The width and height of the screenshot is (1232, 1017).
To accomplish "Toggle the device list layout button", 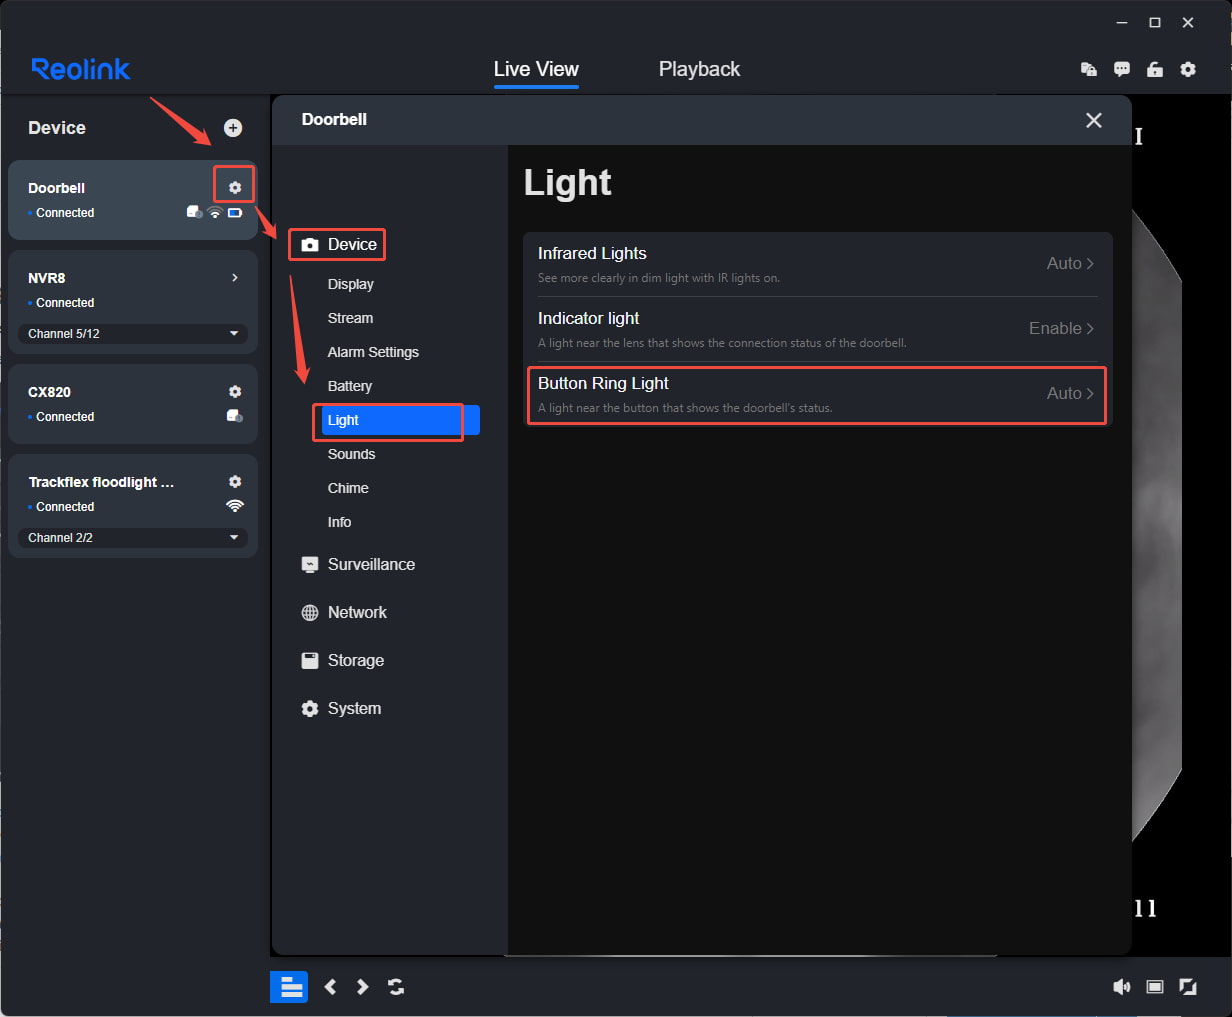I will click(x=289, y=987).
